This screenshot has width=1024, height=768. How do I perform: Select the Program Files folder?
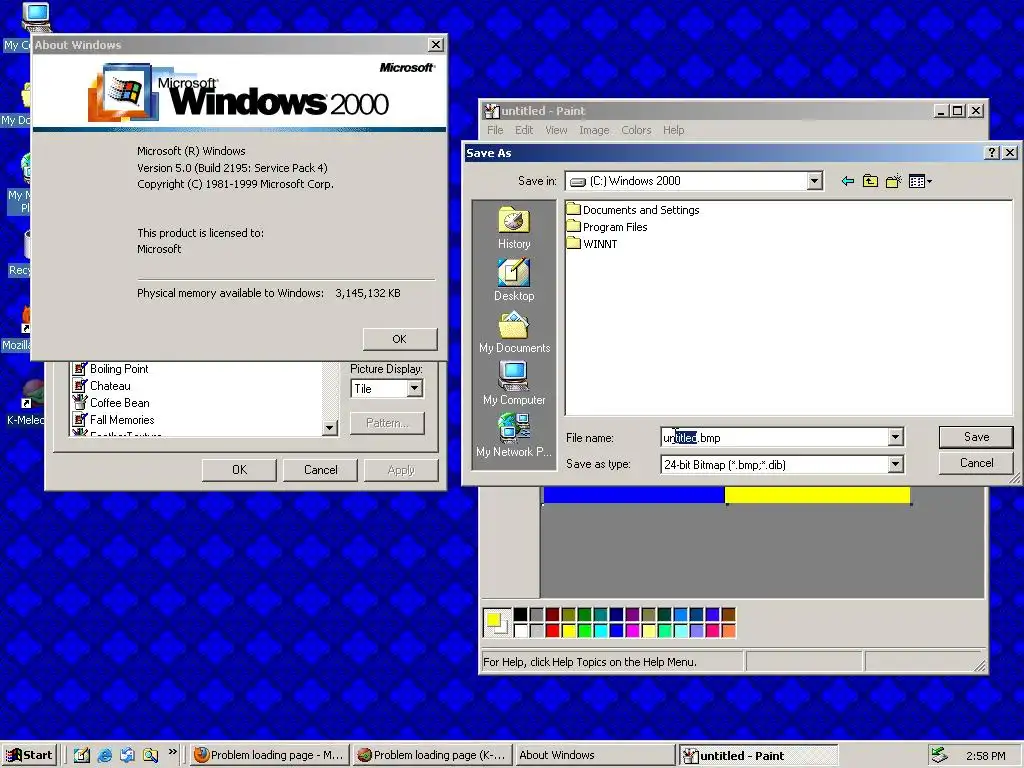(607, 227)
